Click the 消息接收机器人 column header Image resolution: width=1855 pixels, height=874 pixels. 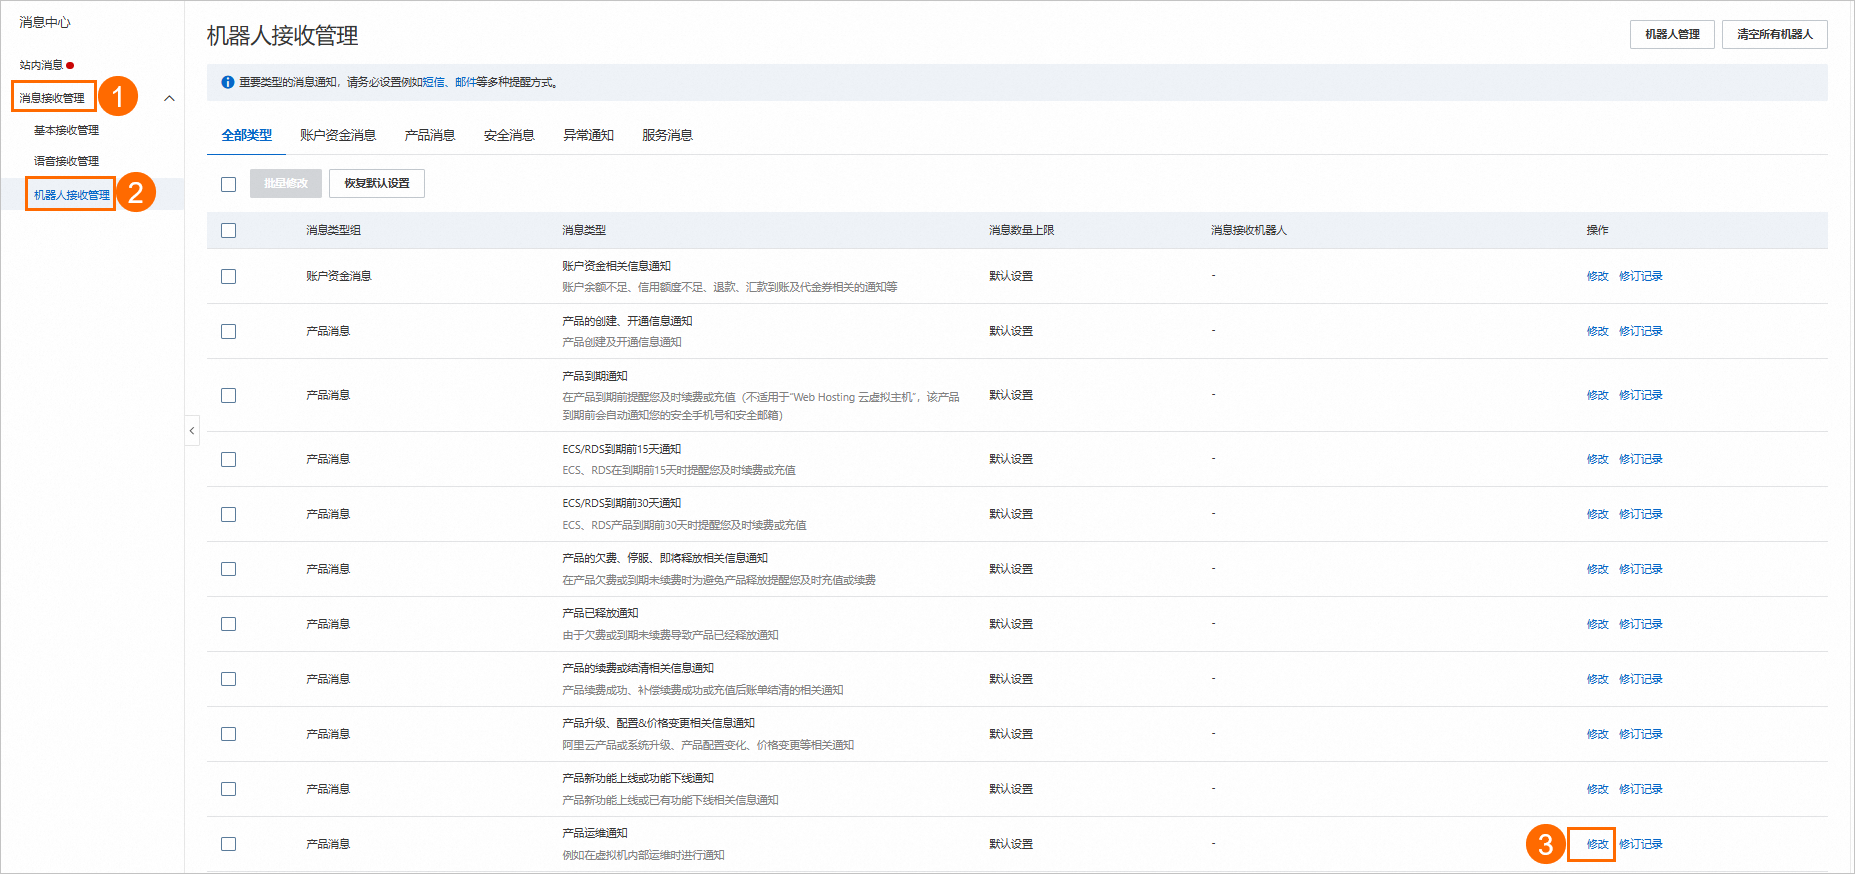pyautogui.click(x=1248, y=230)
